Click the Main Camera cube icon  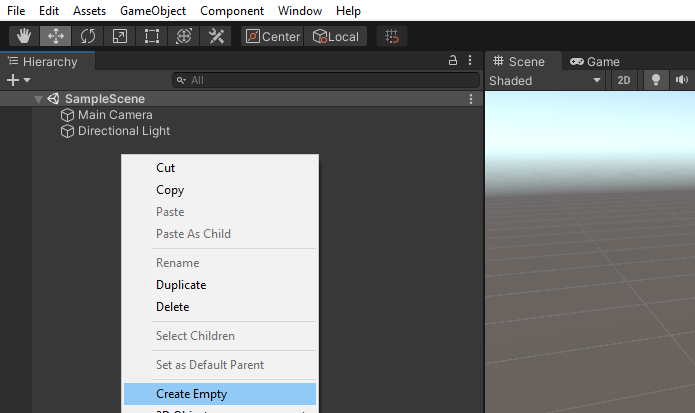[67, 115]
